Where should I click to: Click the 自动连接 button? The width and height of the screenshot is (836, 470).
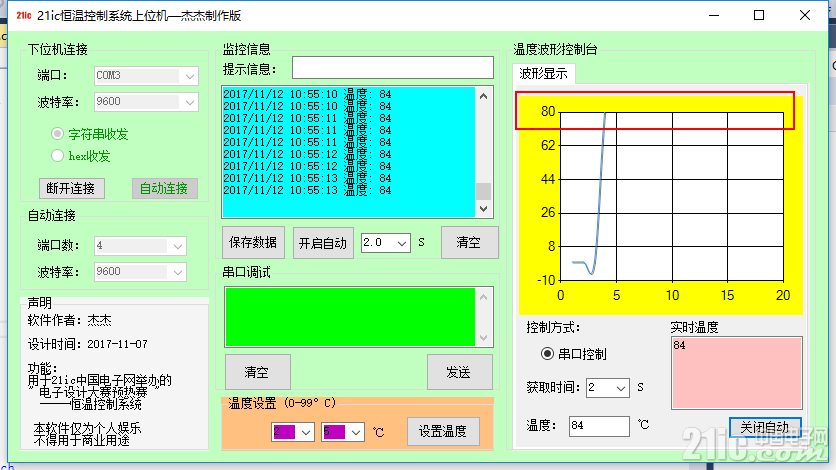tap(164, 188)
